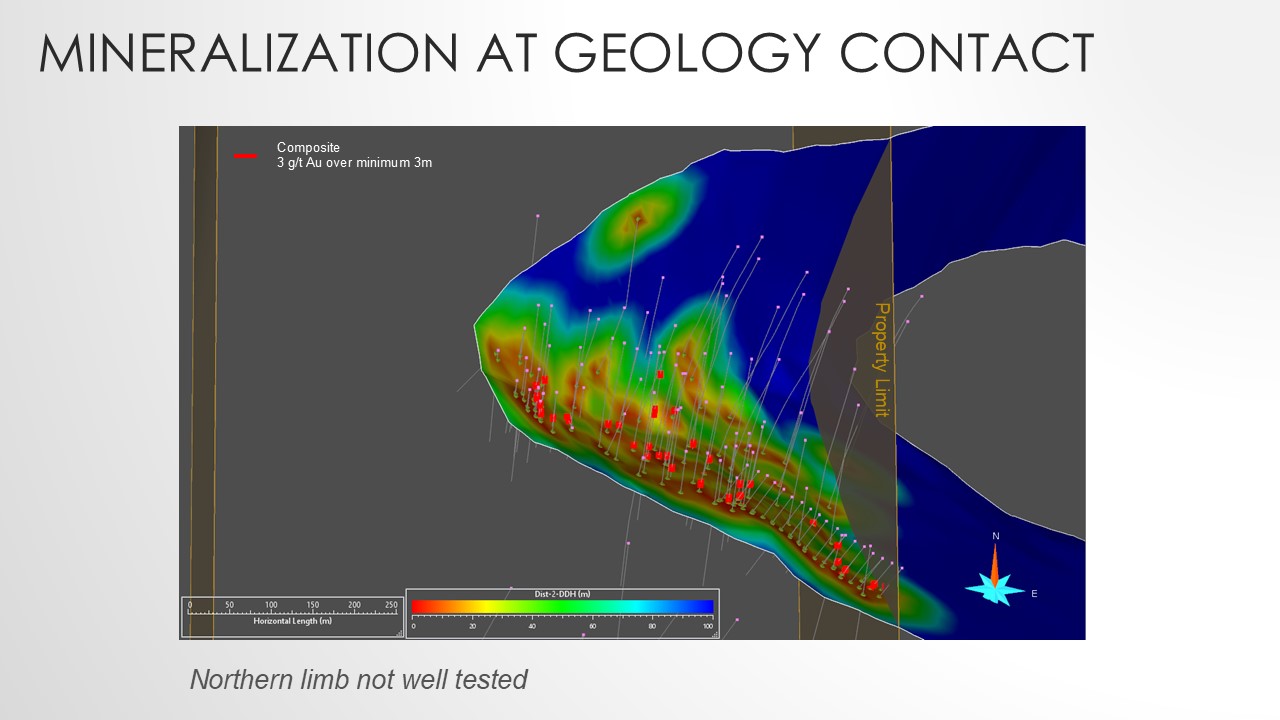Viewport: 1280px width, 720px height.
Task: Click the 0 tick label on color legend
Action: tap(413, 625)
